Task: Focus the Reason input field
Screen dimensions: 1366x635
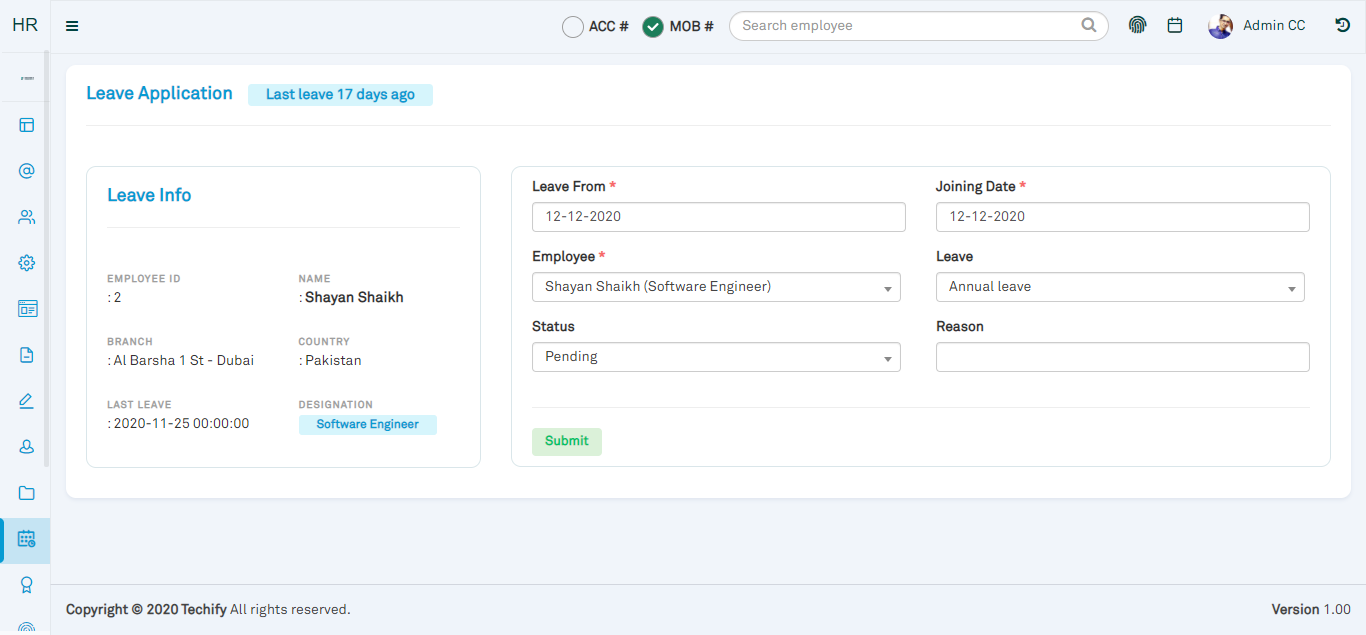Action: pyautogui.click(x=1123, y=357)
